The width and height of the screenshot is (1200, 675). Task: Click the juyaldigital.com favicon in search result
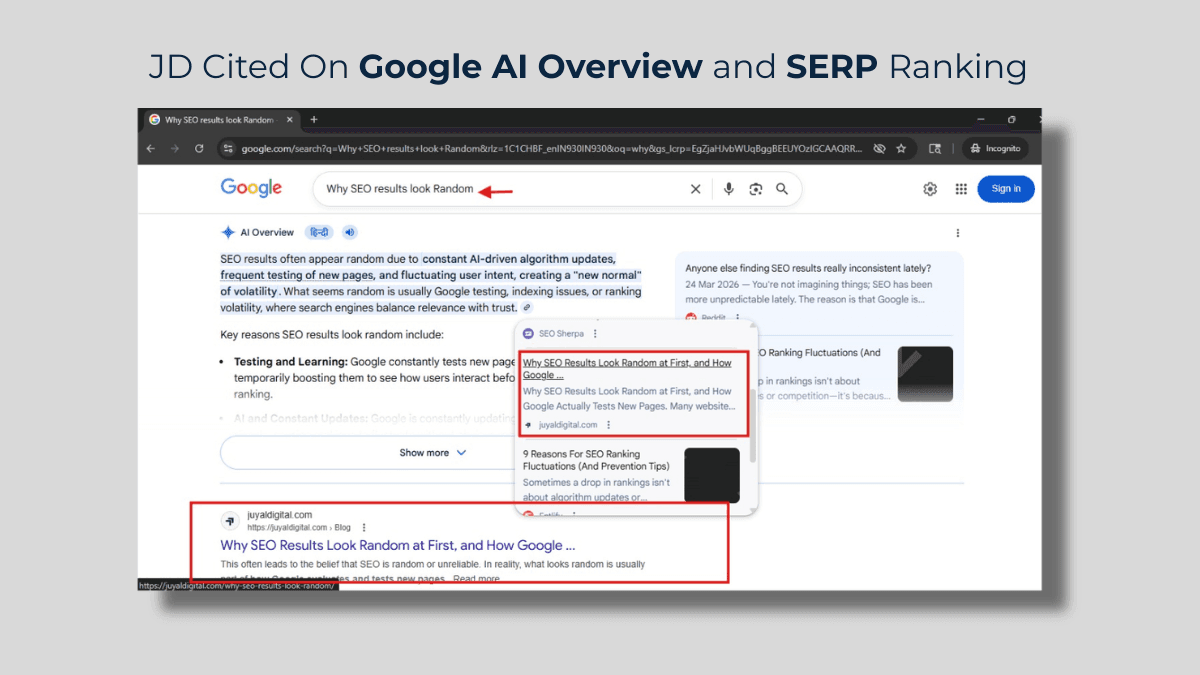pyautogui.click(x=230, y=521)
